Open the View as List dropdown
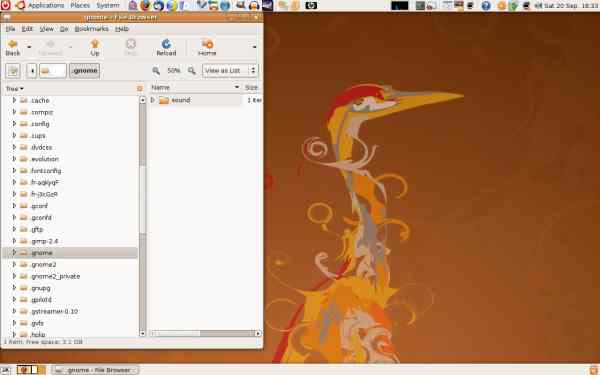 coord(230,70)
